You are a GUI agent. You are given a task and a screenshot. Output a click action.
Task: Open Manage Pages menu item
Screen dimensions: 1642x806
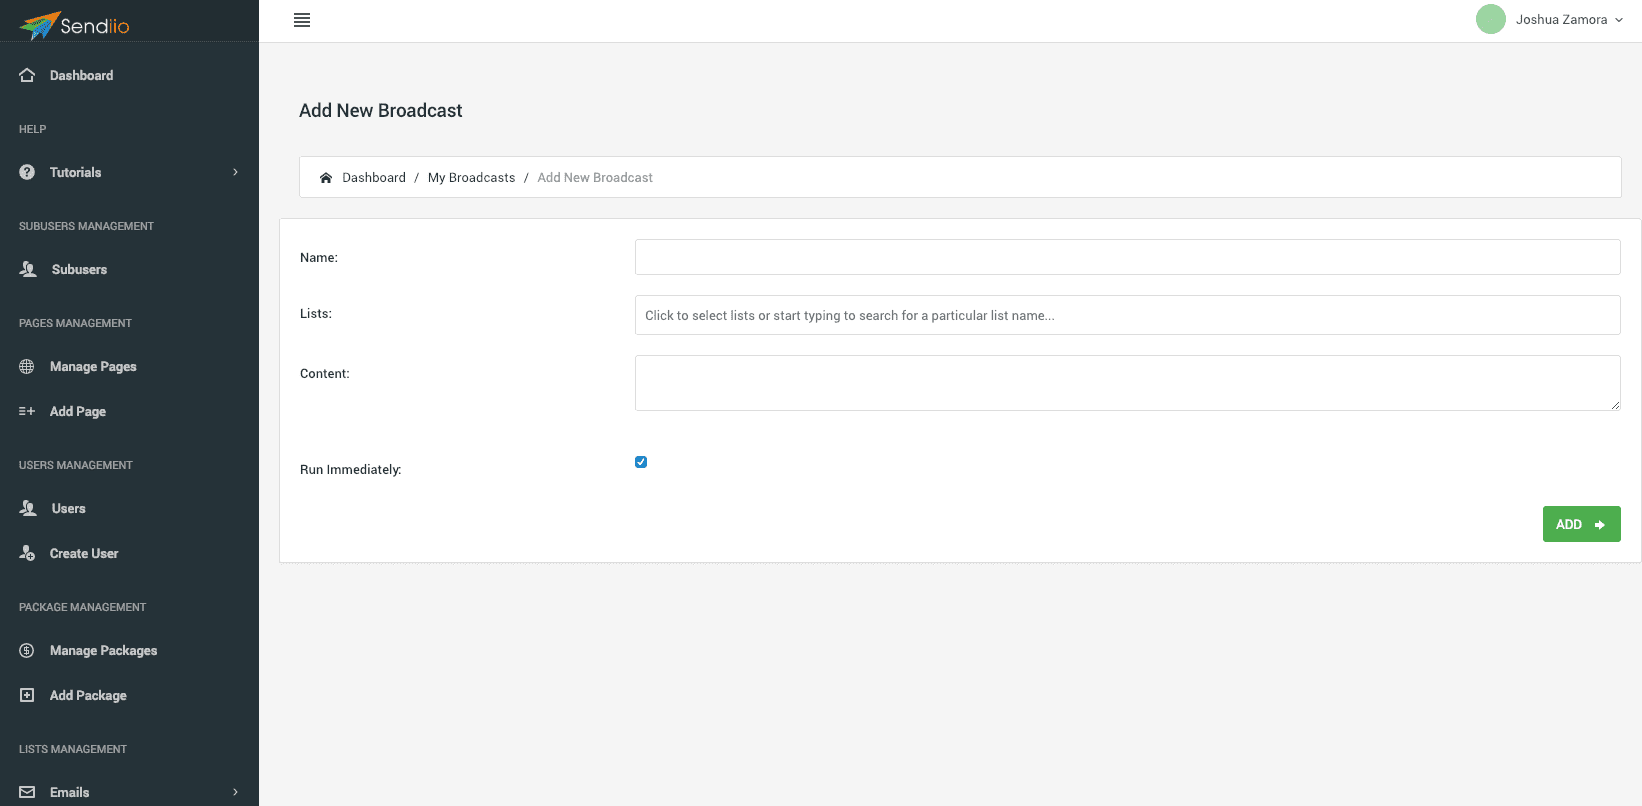click(x=93, y=366)
